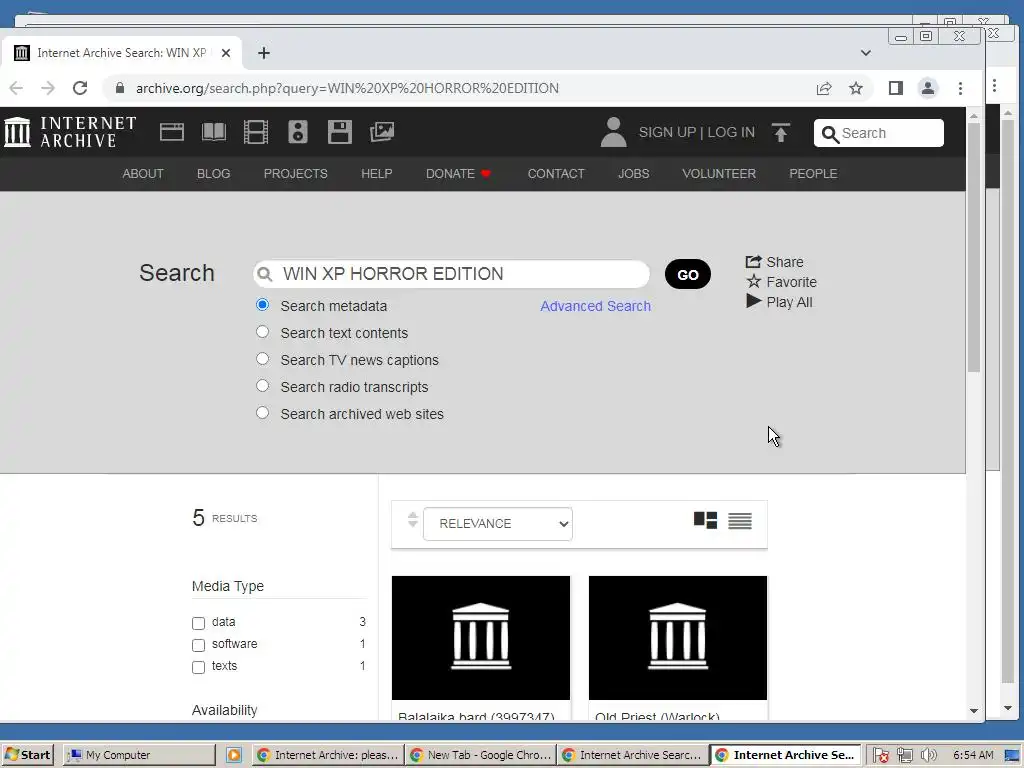Click the browser address bar URL
Image resolution: width=1024 pixels, height=768 pixels.
coord(347,88)
